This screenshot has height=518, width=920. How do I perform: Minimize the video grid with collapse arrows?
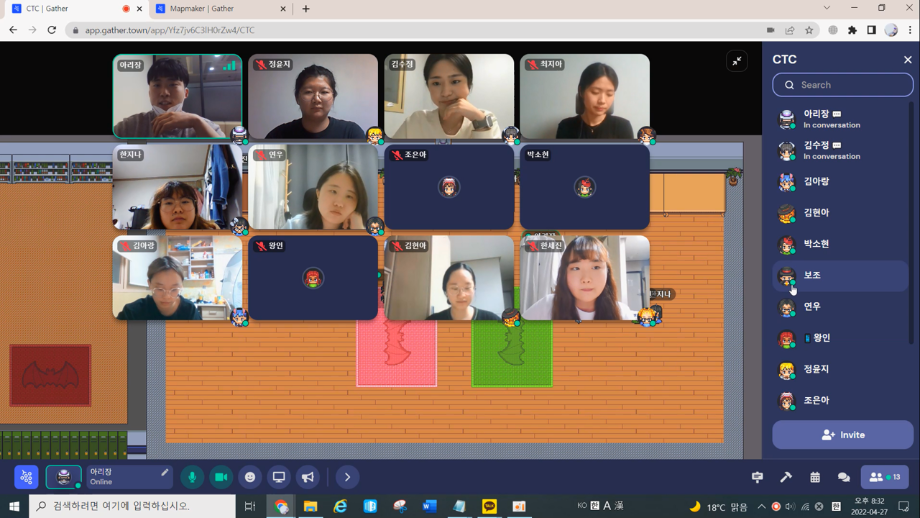coord(737,61)
